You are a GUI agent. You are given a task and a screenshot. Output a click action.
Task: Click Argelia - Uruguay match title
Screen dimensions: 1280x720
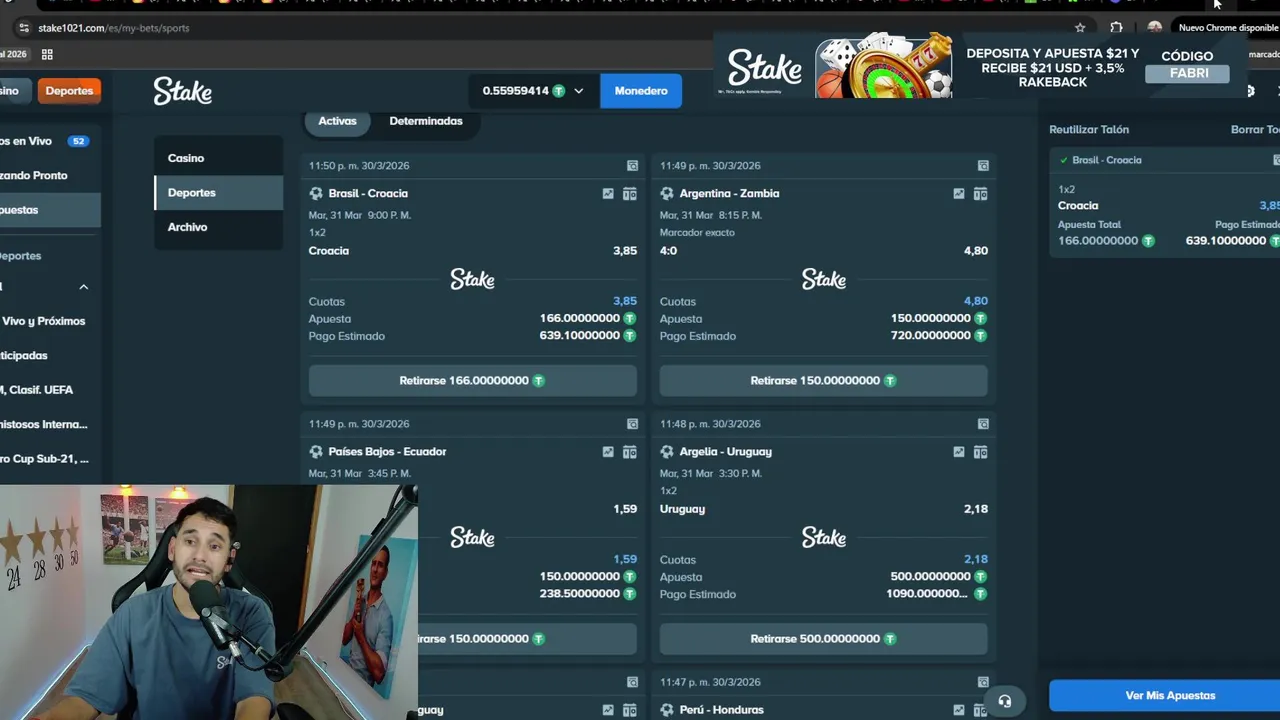click(x=725, y=452)
